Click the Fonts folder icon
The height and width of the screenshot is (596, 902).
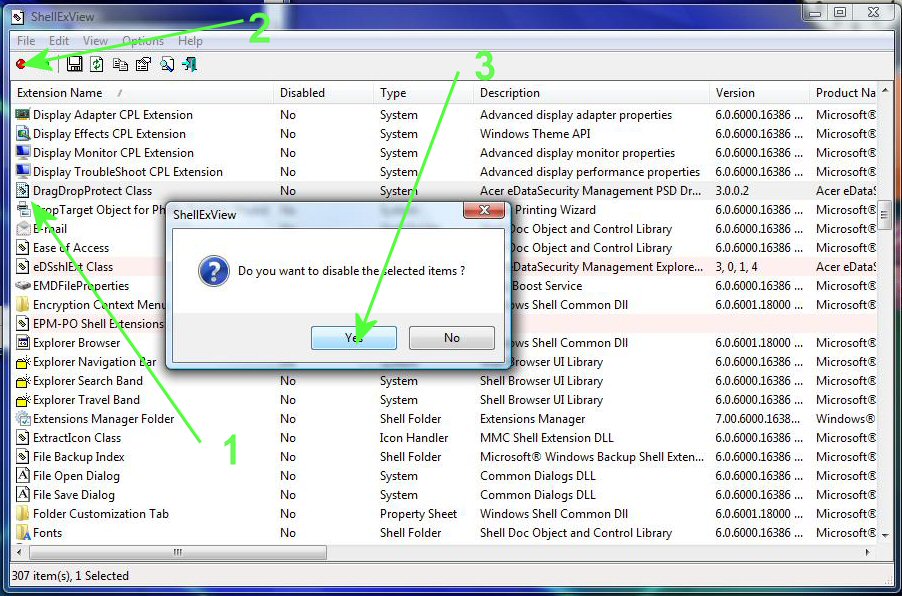22,532
